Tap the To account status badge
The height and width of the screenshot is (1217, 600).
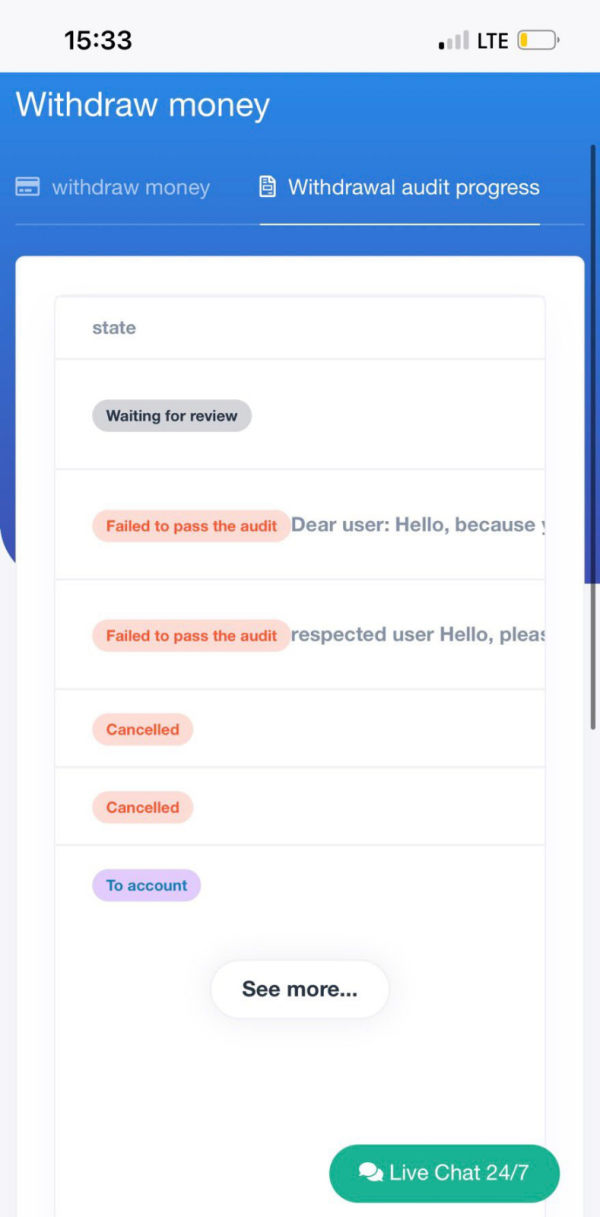[x=146, y=886]
